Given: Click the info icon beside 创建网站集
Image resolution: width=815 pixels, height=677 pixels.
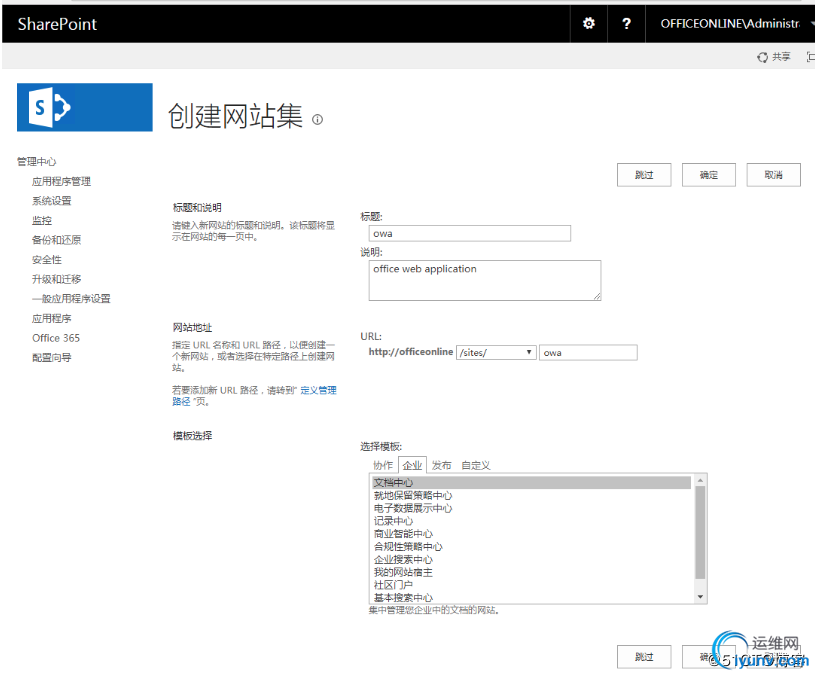Looking at the screenshot, I should tap(317, 120).
